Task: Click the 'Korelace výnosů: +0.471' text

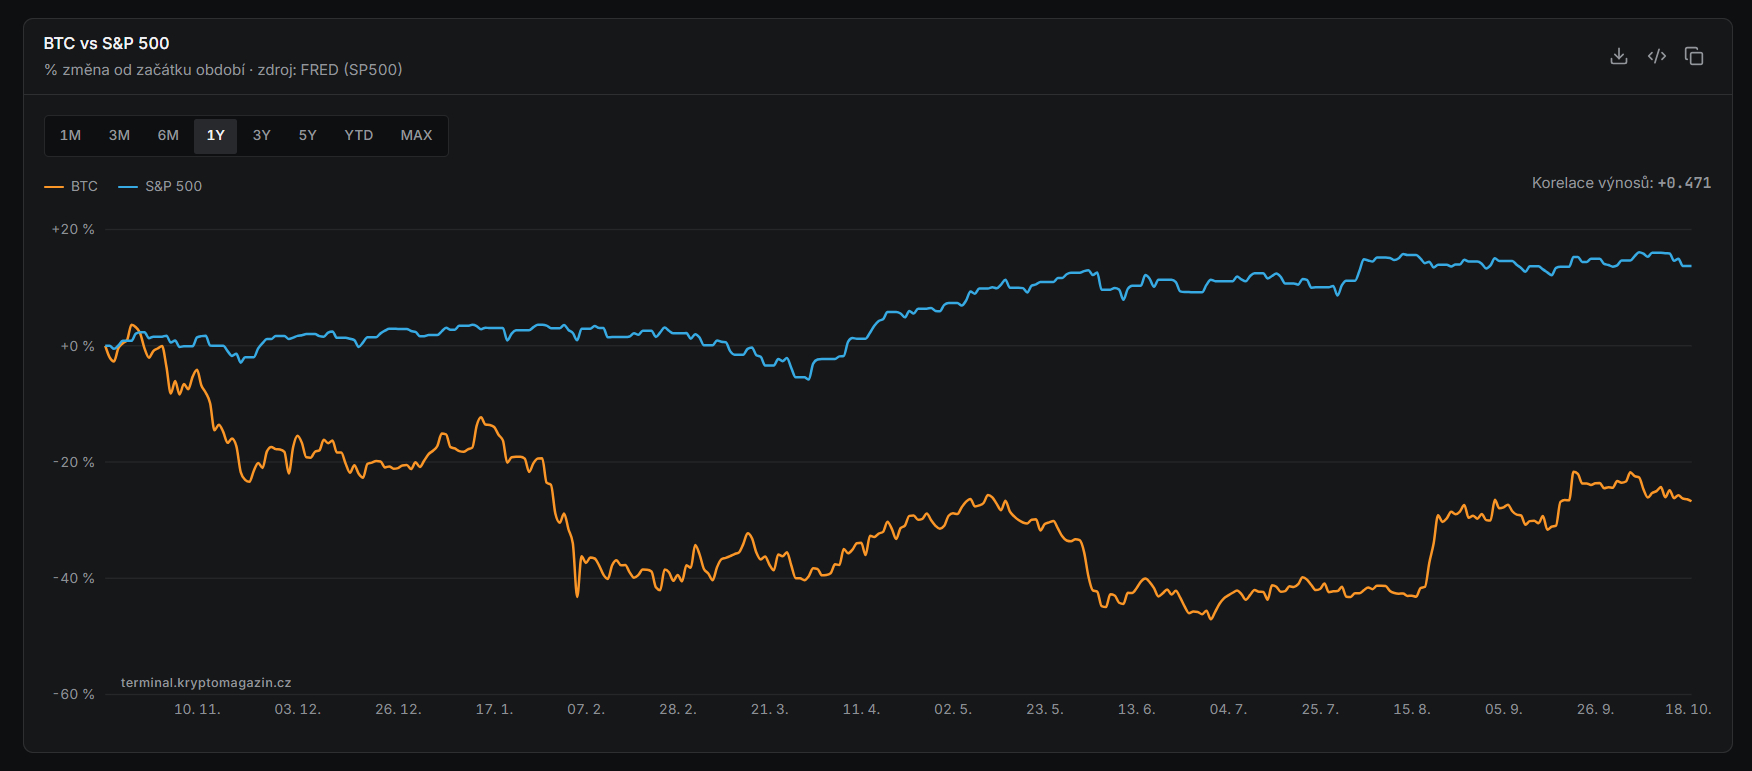Action: pos(1621,183)
